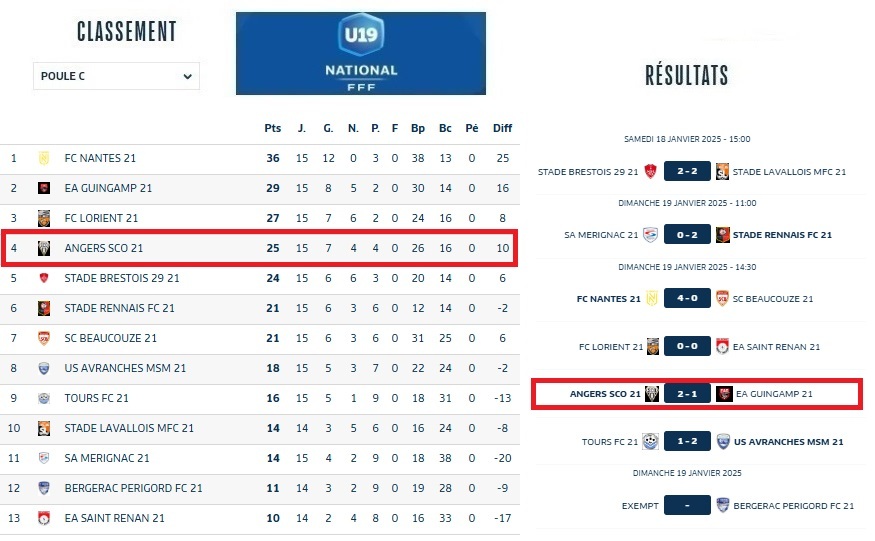Click EA Saint Renan crest in results
Screen dimensions: 875x541
click(722, 347)
